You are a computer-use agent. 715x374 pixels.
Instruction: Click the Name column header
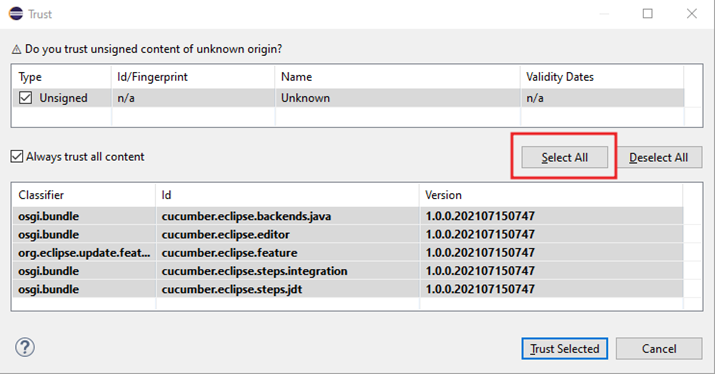click(398, 77)
